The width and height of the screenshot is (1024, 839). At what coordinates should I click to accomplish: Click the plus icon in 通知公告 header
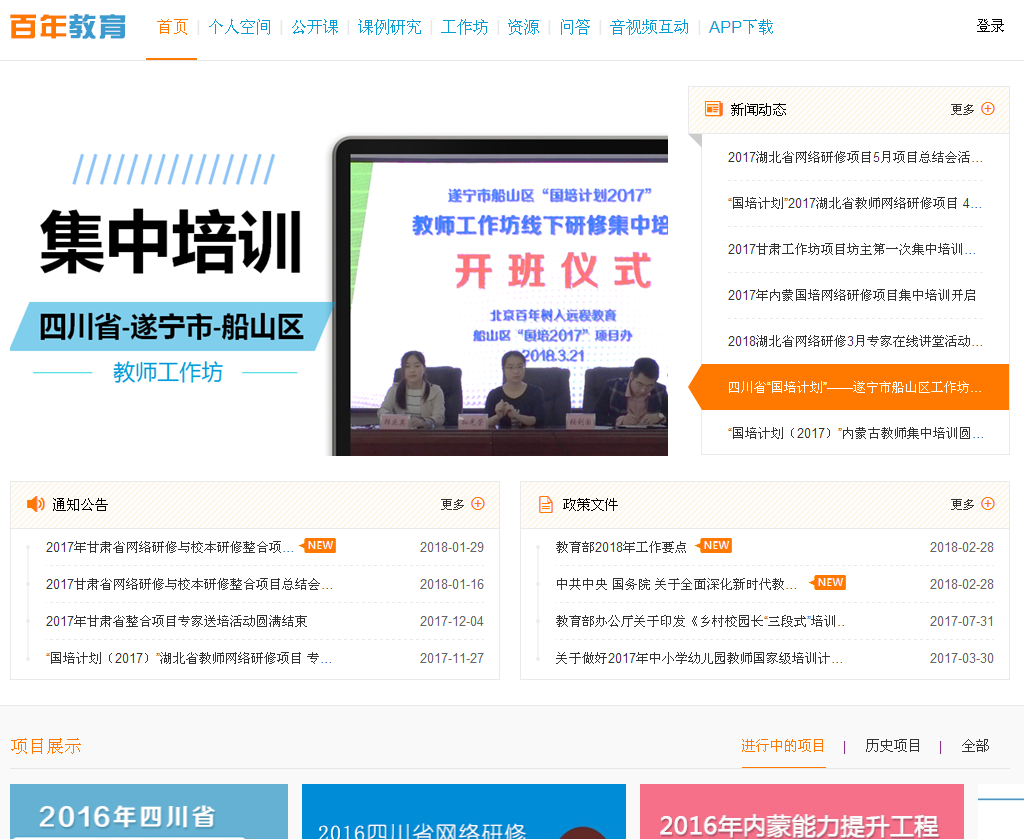pos(478,504)
